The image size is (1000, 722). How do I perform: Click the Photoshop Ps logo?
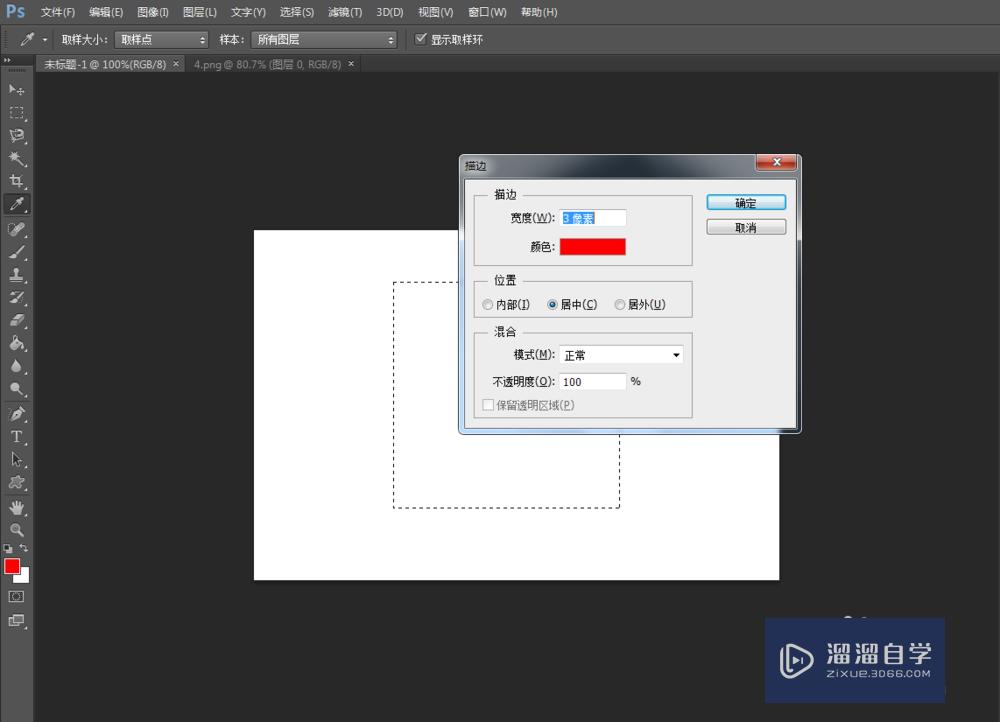click(x=15, y=11)
